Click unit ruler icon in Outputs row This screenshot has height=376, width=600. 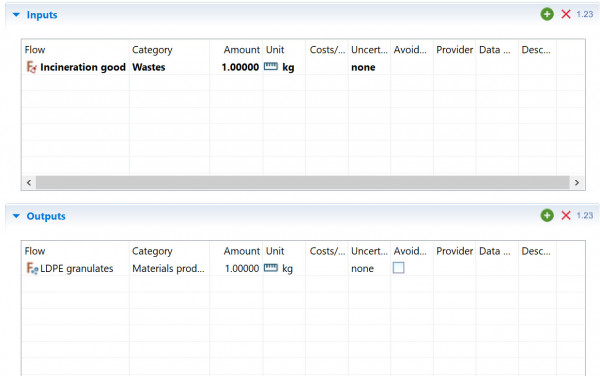point(271,268)
